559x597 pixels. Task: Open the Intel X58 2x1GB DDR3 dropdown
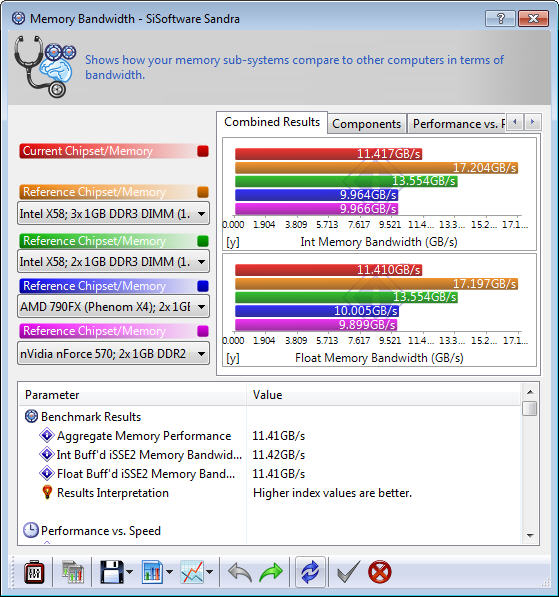[x=113, y=262]
